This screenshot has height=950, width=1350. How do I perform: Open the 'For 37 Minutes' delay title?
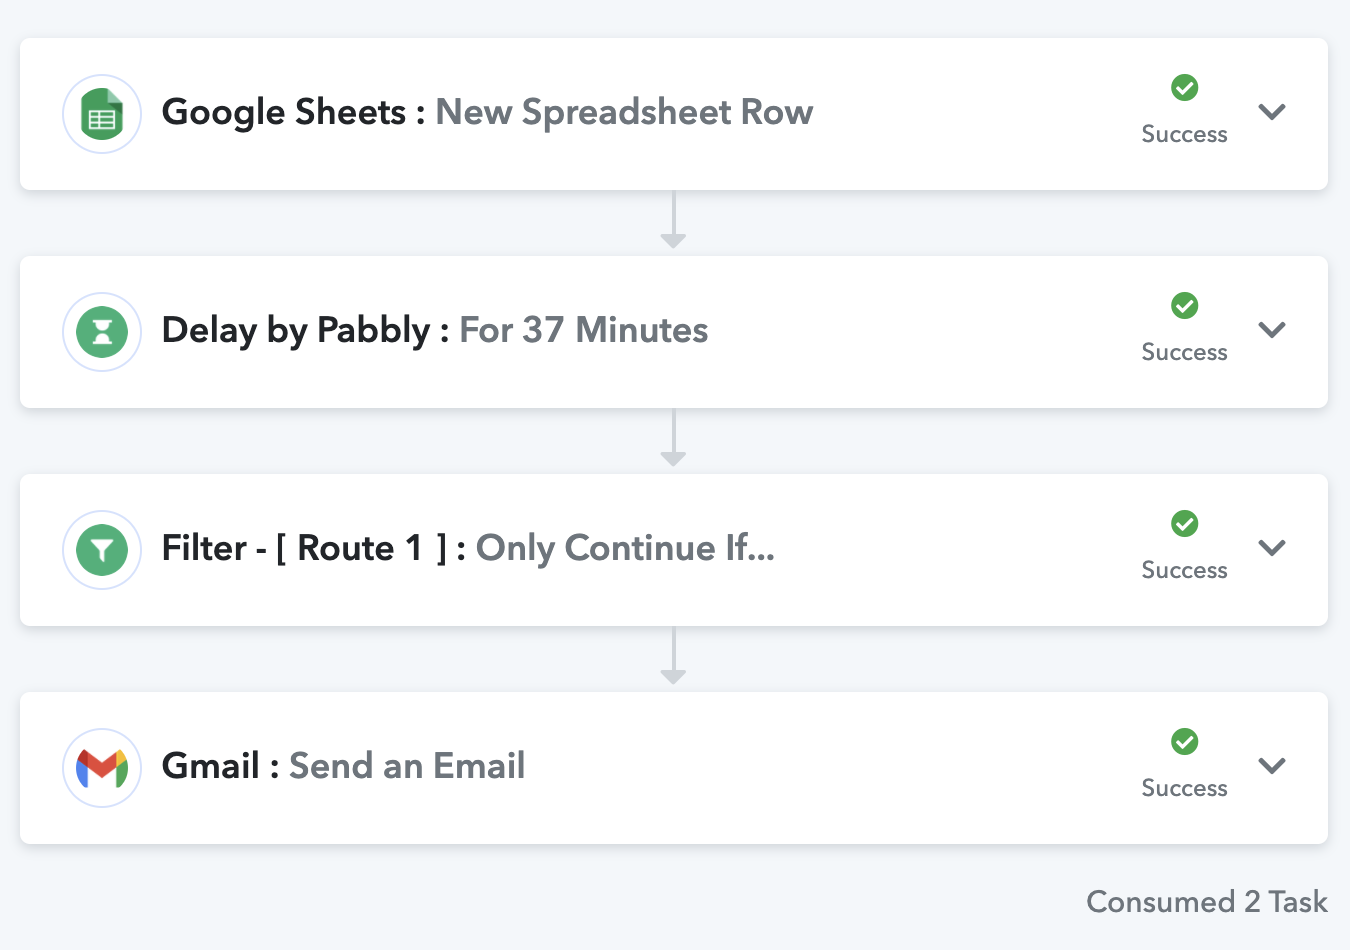click(583, 330)
